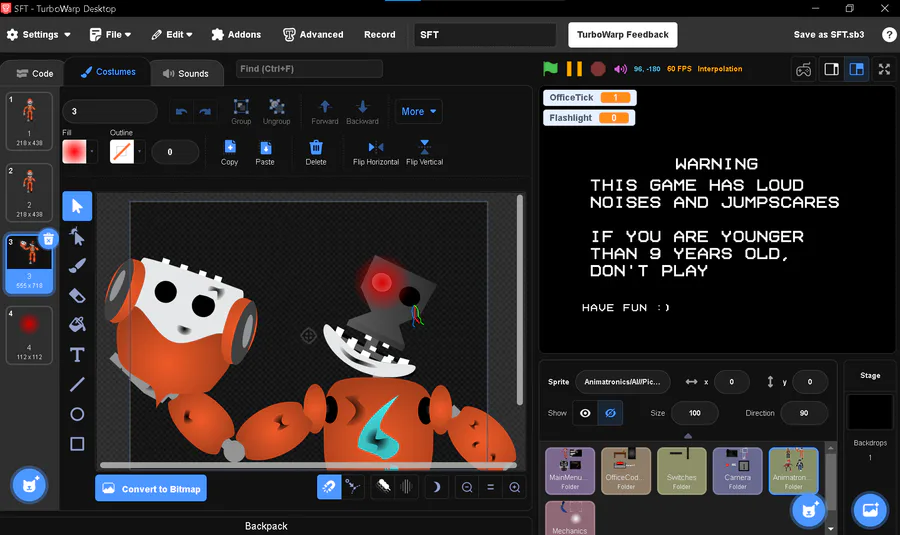This screenshot has height=535, width=900.
Task: Click the Undo arrow
Action: pos(181,111)
